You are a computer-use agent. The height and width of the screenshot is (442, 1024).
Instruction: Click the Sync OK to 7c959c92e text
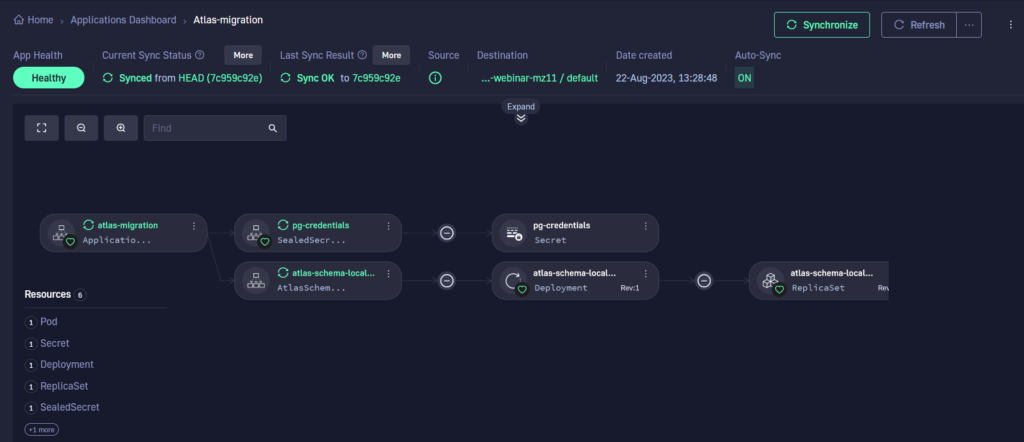[348, 78]
